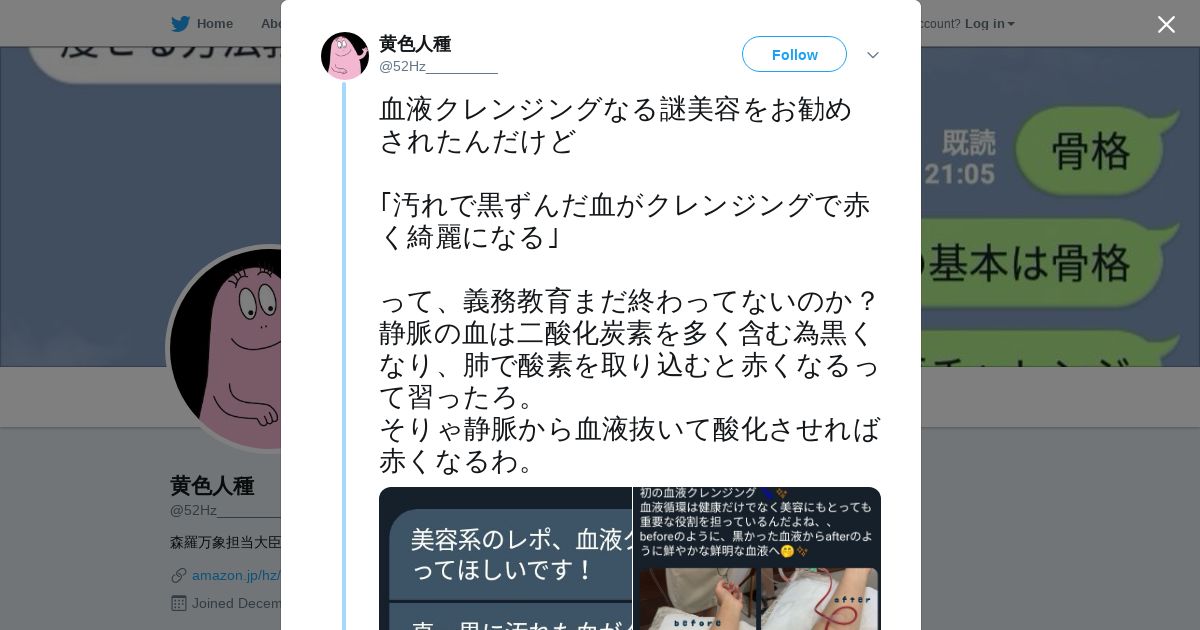This screenshot has height=630, width=1200.
Task: Click the calendar icon beside Joined date
Action: (179, 603)
